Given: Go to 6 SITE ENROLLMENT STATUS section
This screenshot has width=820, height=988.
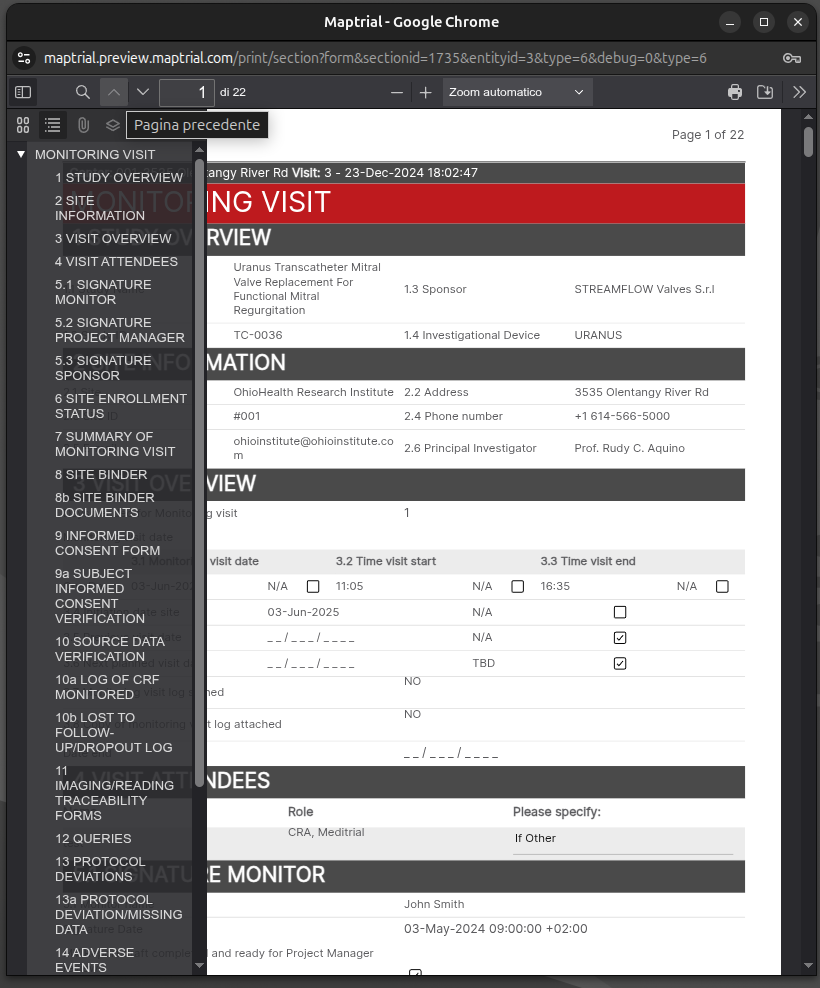Looking at the screenshot, I should (120, 406).
